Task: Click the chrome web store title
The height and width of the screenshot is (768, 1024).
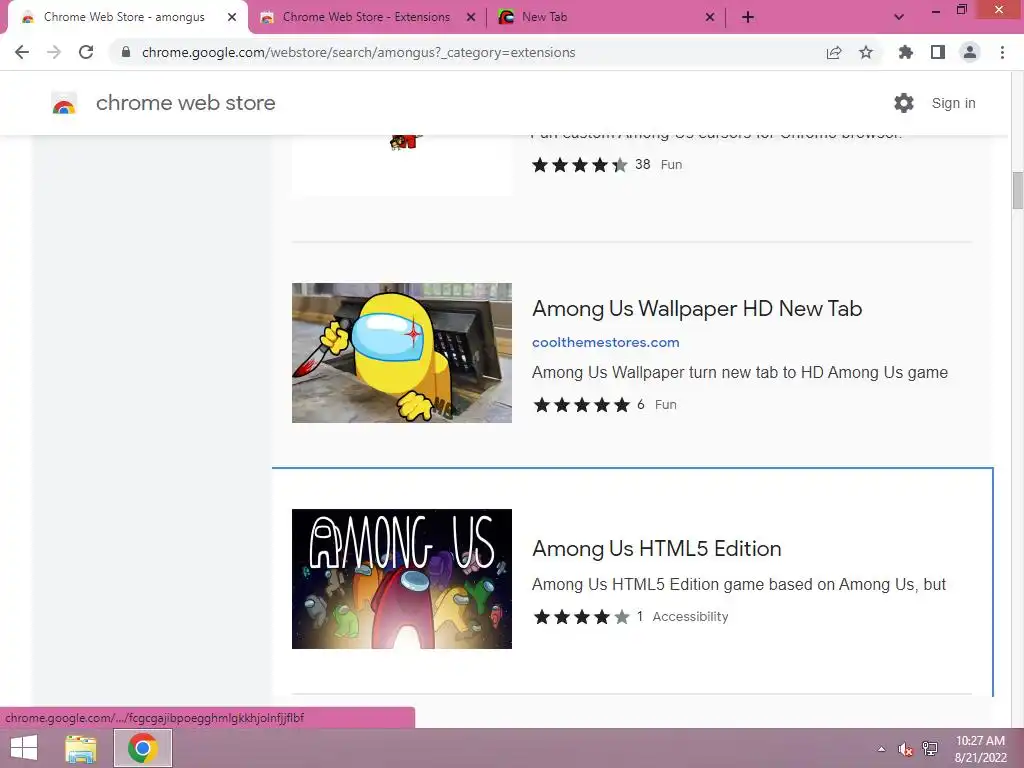Action: [x=185, y=103]
